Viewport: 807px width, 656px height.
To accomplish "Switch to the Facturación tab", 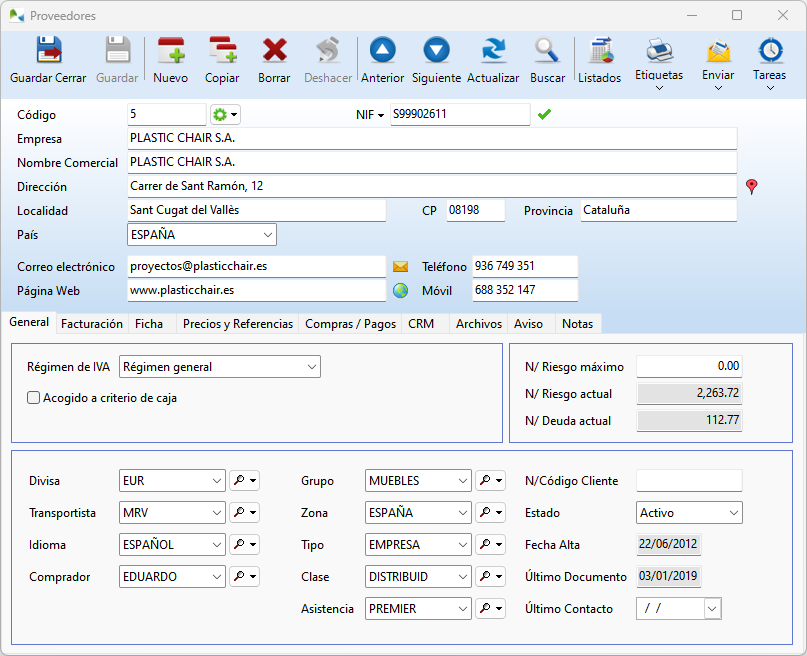I will [x=92, y=324].
